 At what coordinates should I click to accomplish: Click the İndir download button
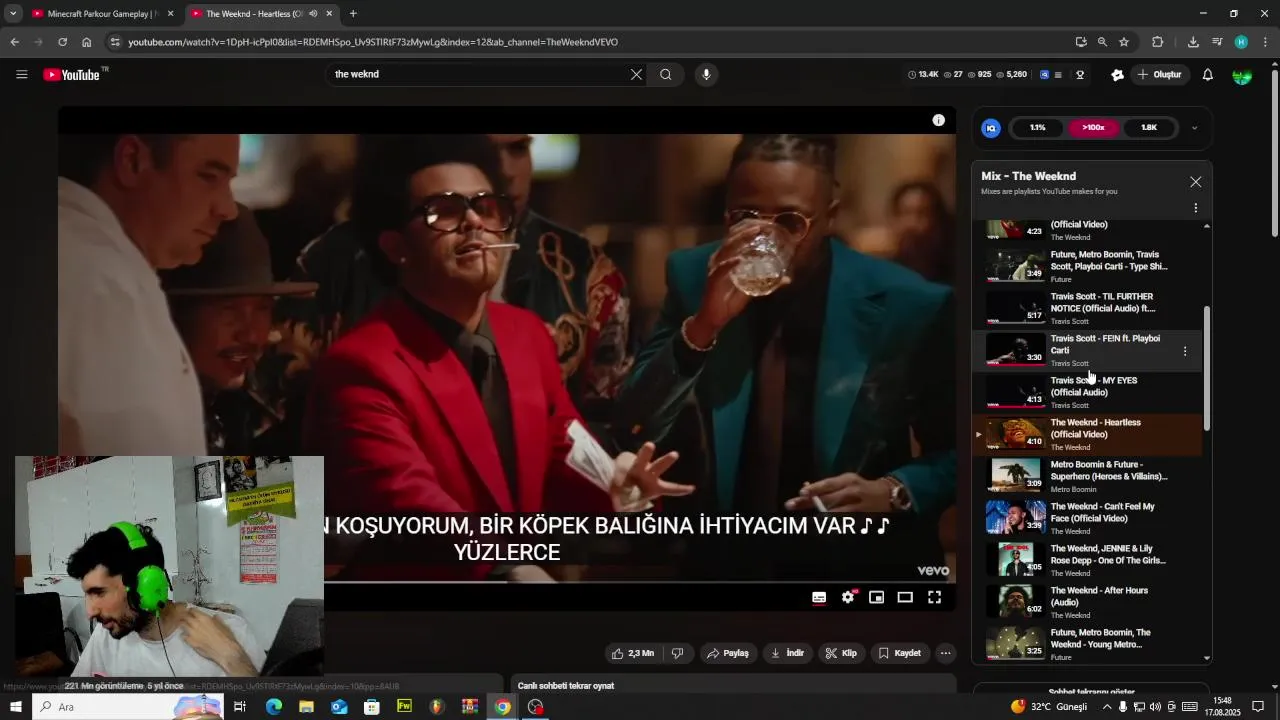(787, 653)
